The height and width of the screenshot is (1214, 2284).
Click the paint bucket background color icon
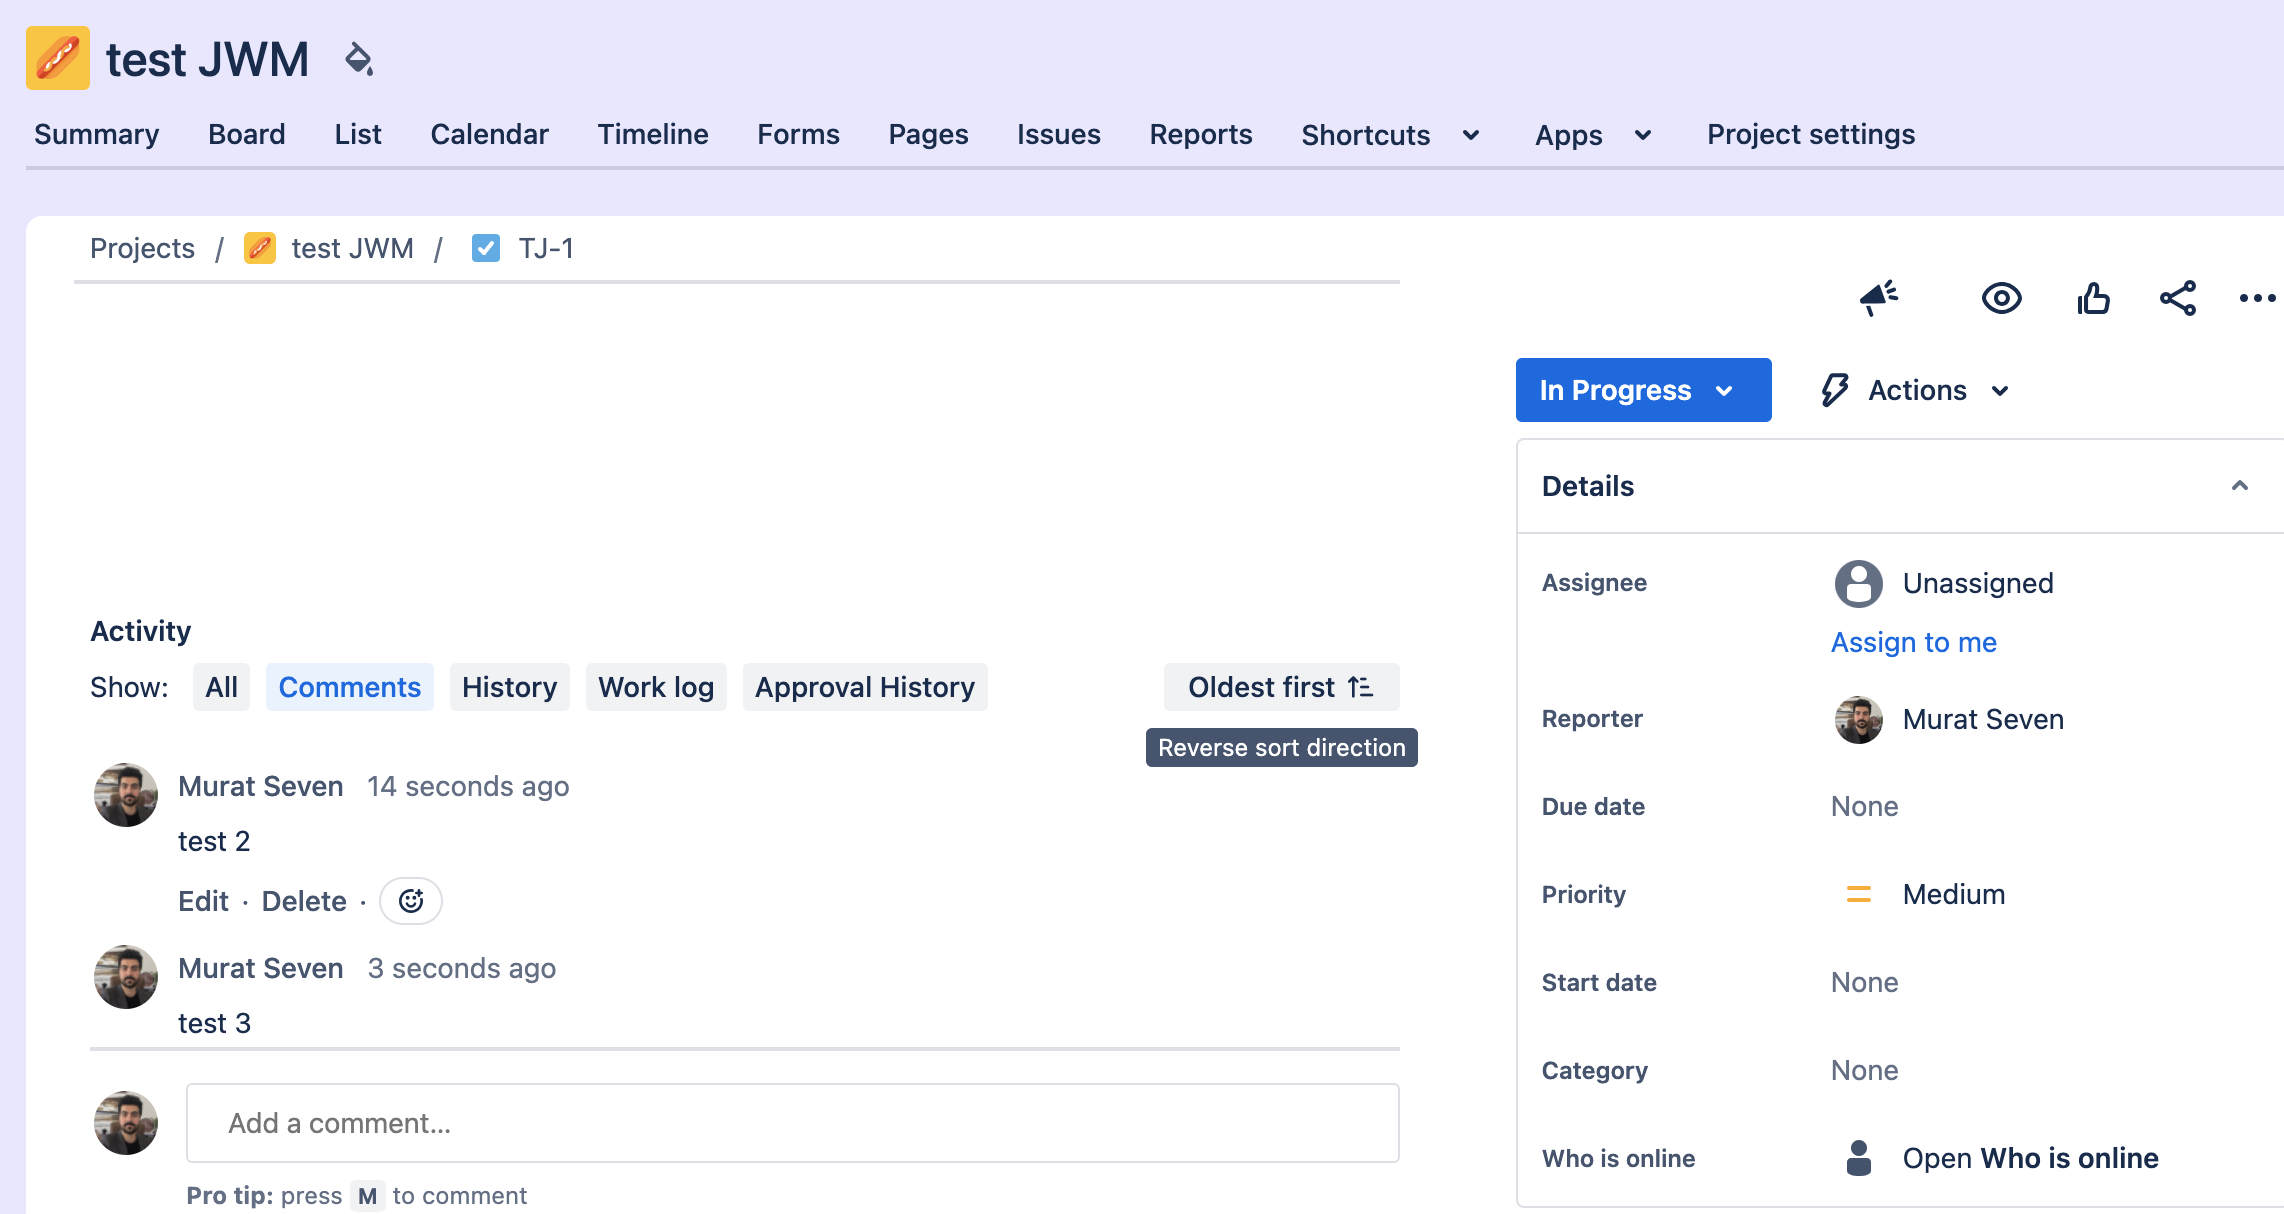click(x=358, y=59)
